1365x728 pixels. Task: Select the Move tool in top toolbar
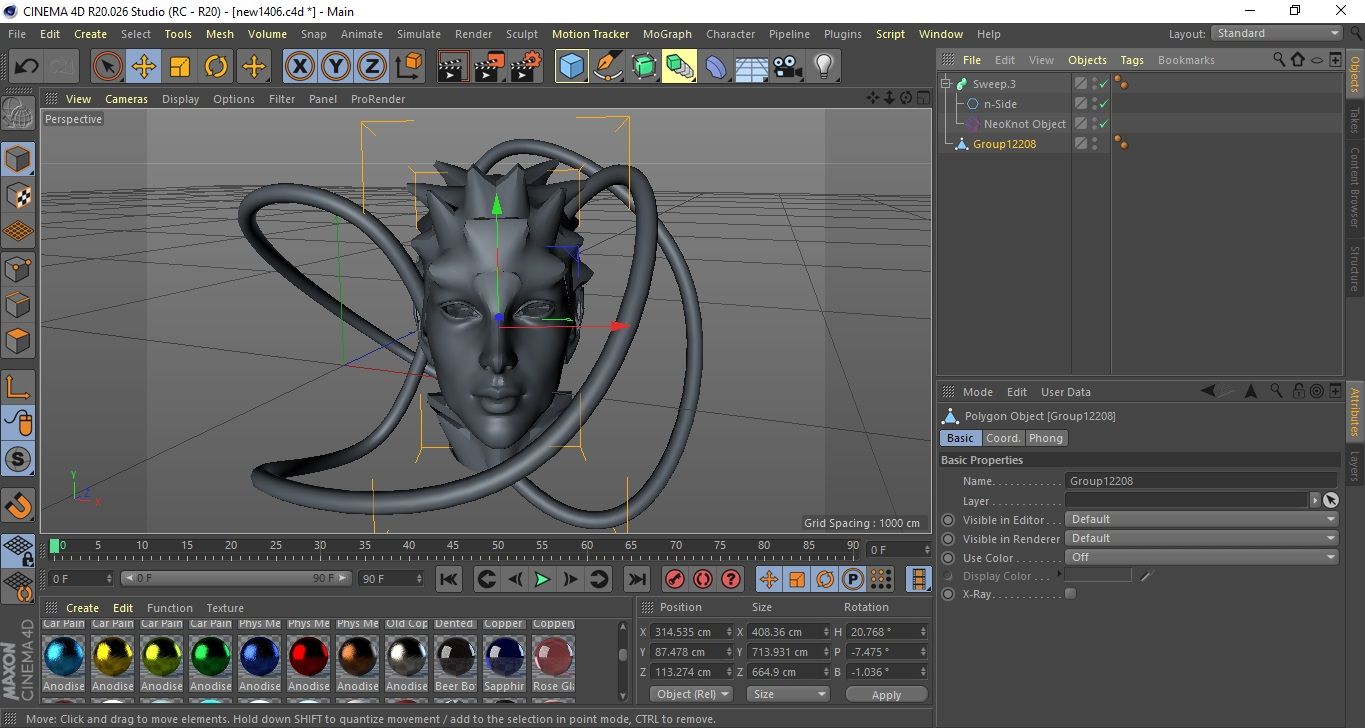coord(144,67)
